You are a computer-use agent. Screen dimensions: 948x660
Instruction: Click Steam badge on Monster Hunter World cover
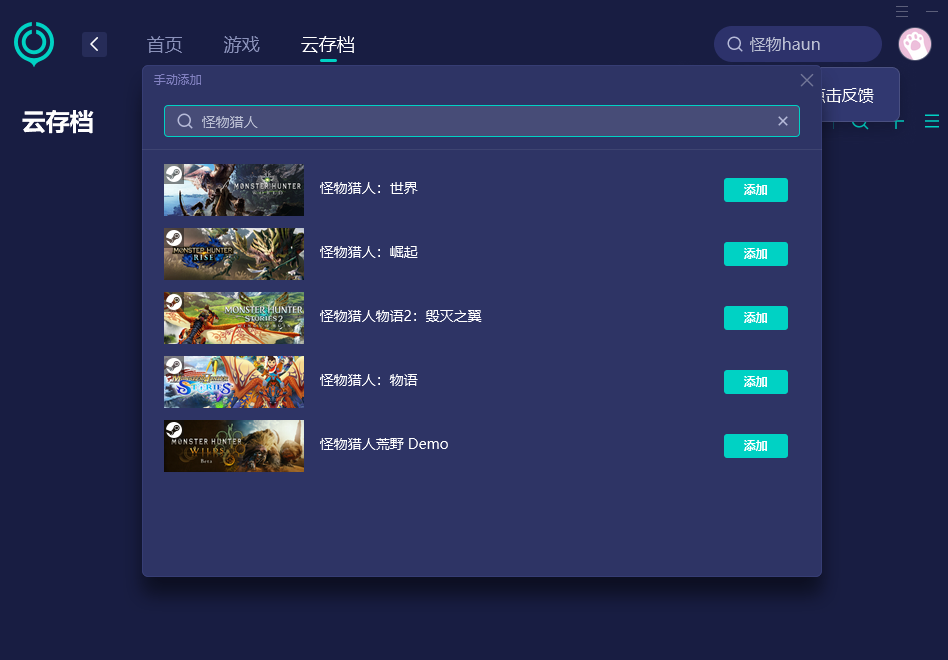click(174, 174)
